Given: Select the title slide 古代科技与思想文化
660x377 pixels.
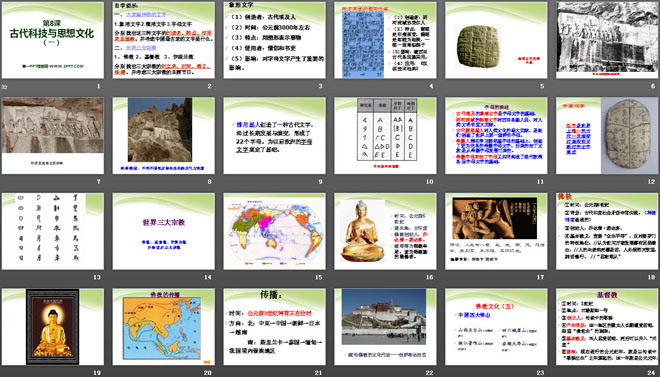Looking at the screenshot, I should (53, 40).
